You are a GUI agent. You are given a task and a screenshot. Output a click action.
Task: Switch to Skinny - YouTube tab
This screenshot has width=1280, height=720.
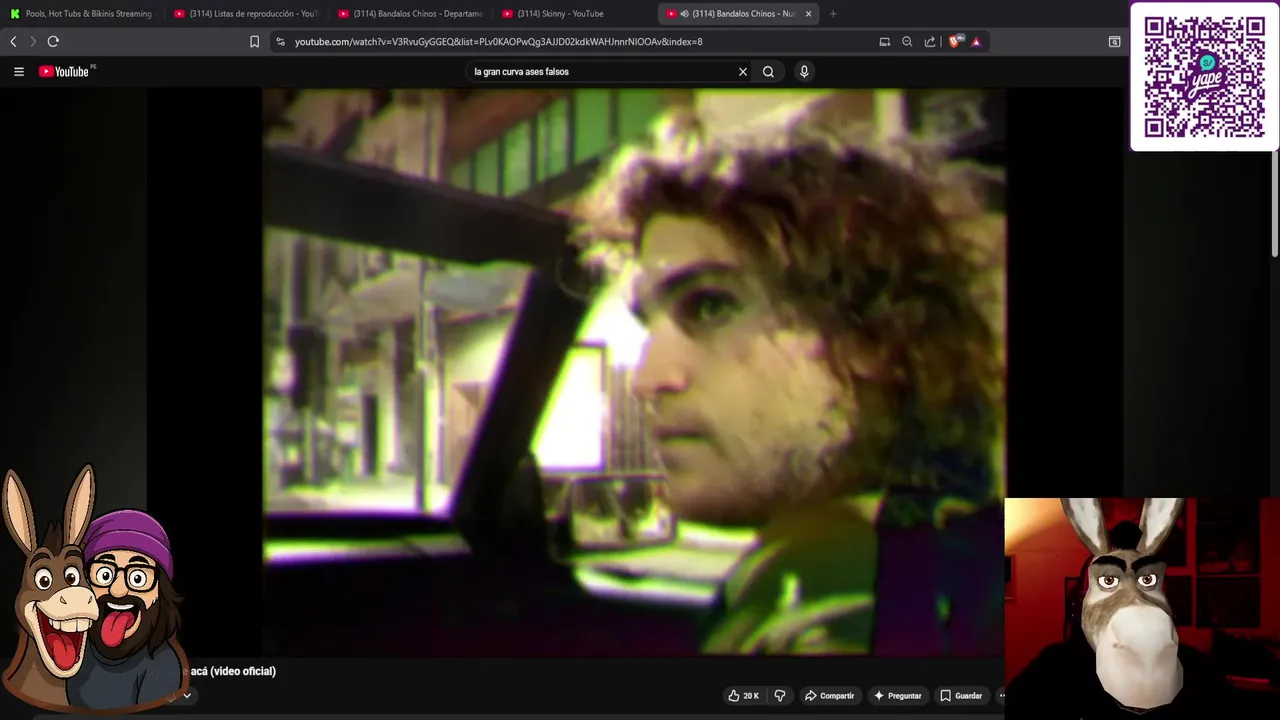[x=575, y=14]
